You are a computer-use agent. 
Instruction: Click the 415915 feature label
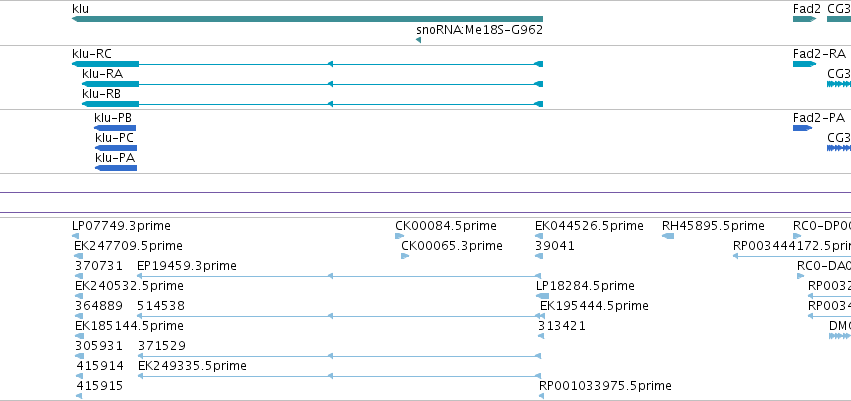[x=99, y=386]
